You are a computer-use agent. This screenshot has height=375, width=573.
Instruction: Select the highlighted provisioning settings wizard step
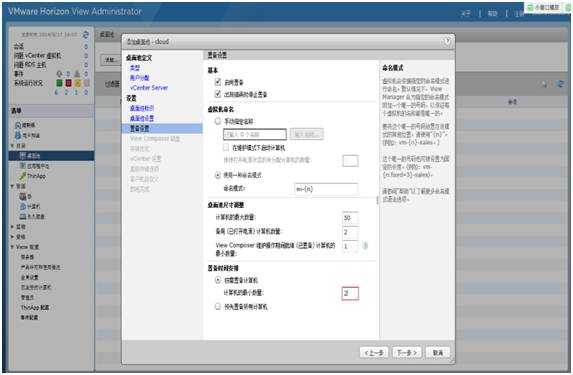tap(162, 128)
